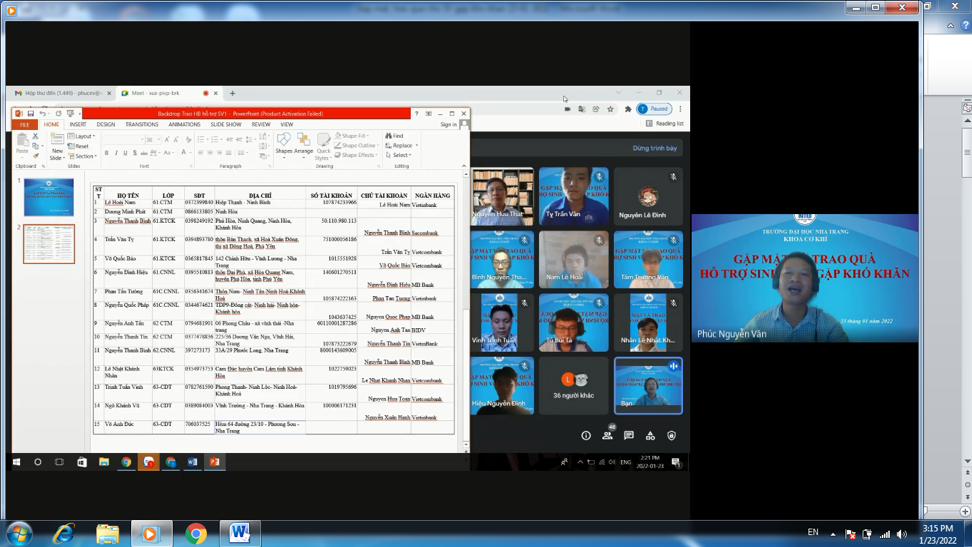Select slide 1 thumbnail in the slide panel

click(49, 197)
